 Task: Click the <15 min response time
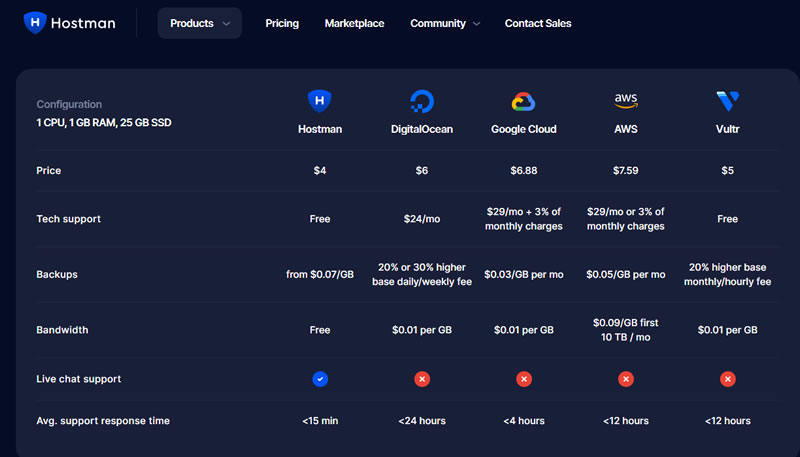(x=320, y=421)
